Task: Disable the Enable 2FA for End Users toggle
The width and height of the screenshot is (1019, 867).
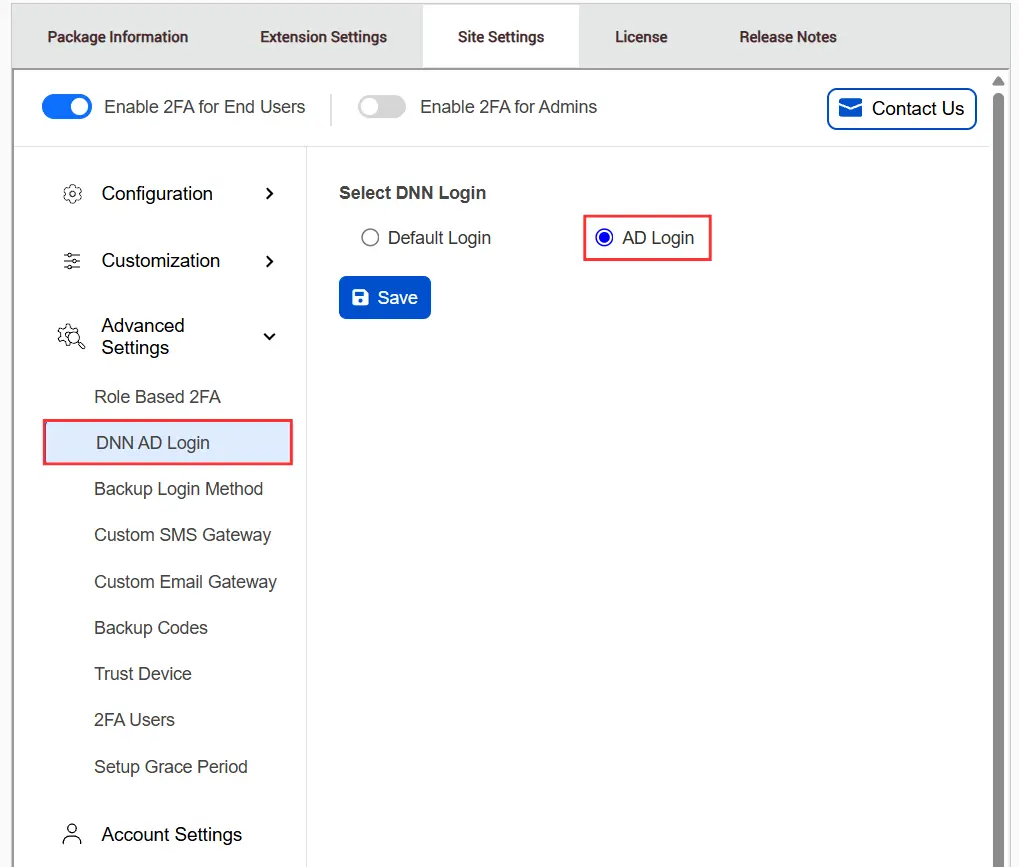Action: 66,106
